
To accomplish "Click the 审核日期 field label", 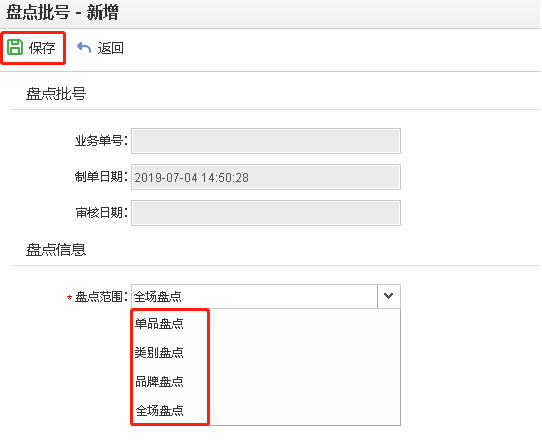I will click(x=101, y=213).
